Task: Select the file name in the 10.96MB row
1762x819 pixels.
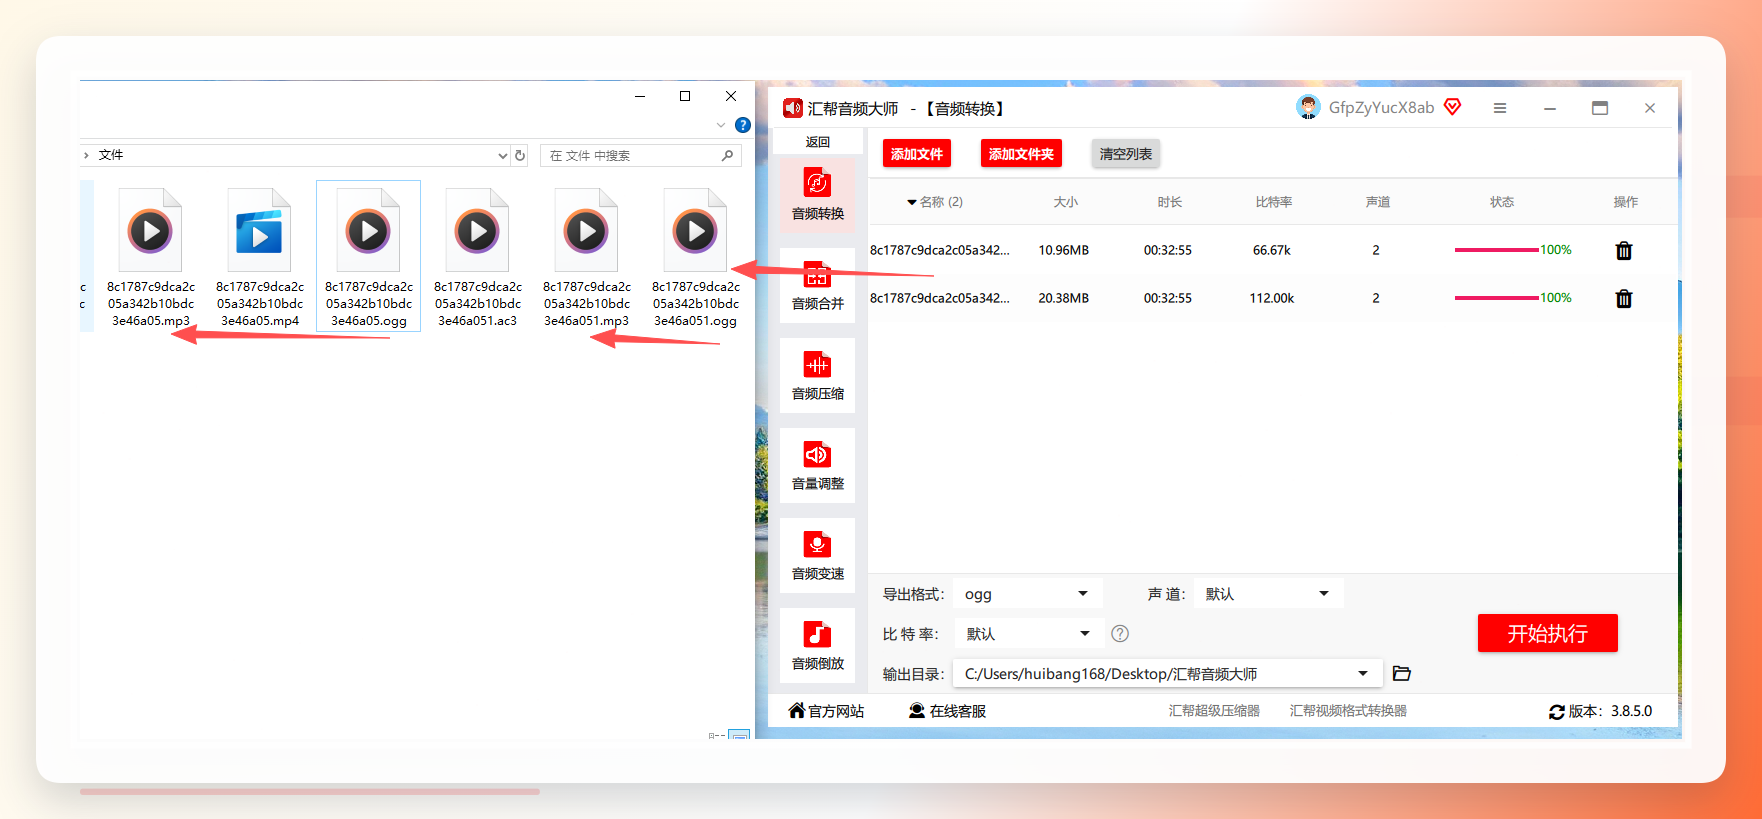Action: point(940,250)
